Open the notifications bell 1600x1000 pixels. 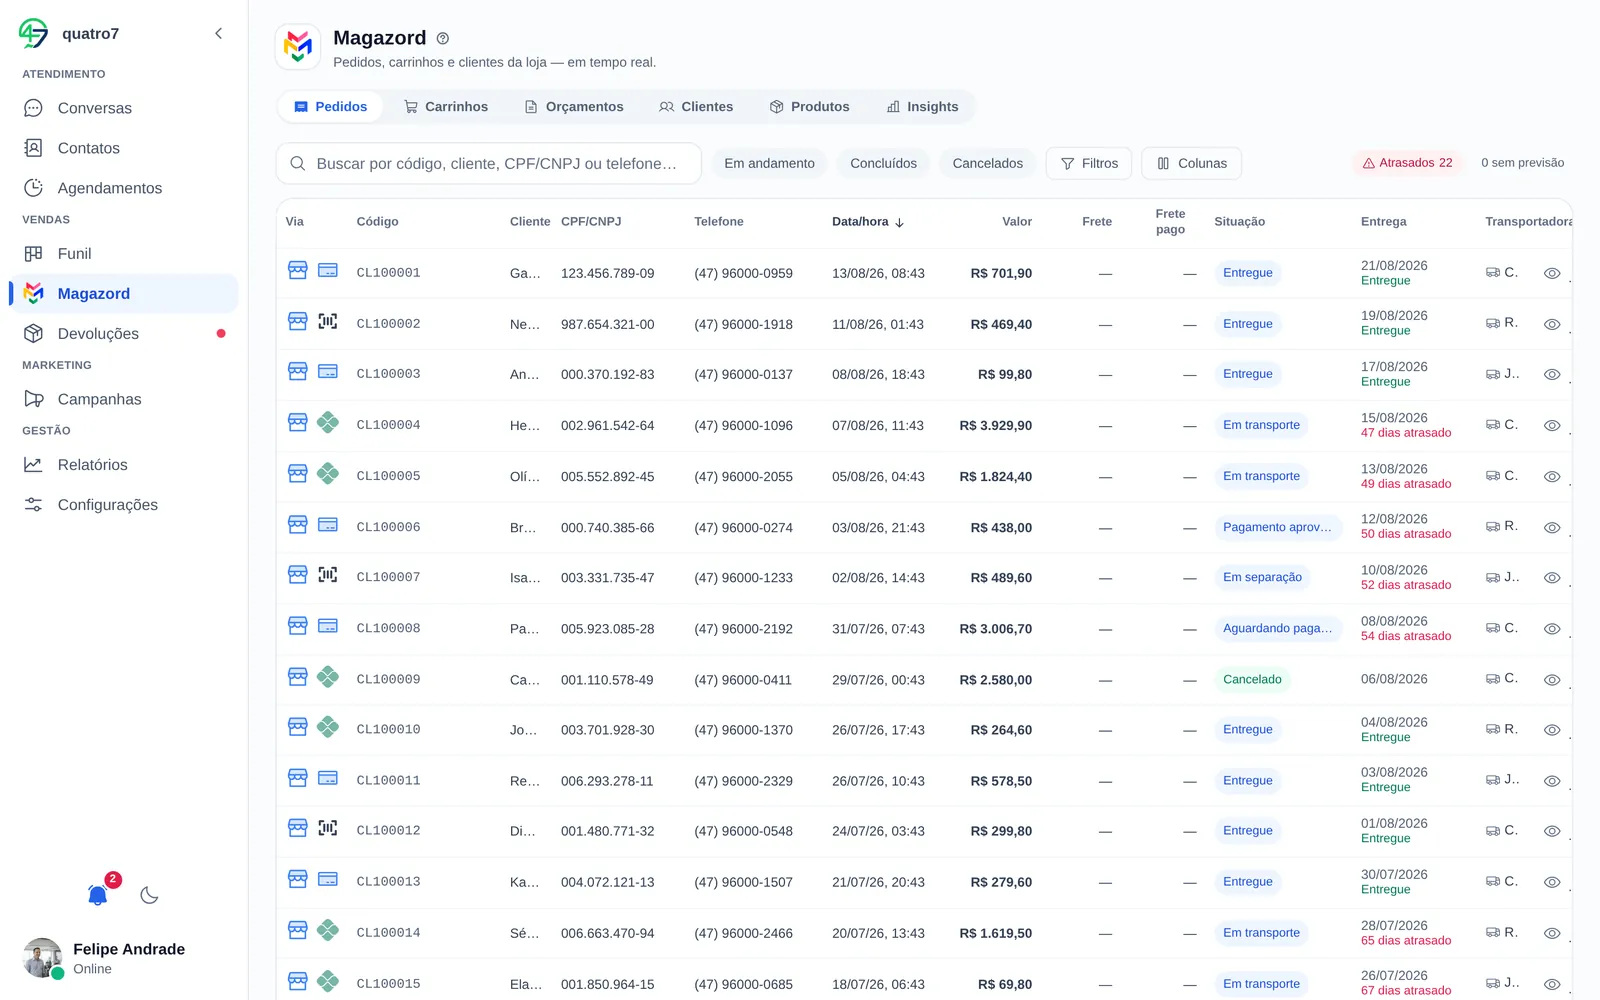(98, 895)
